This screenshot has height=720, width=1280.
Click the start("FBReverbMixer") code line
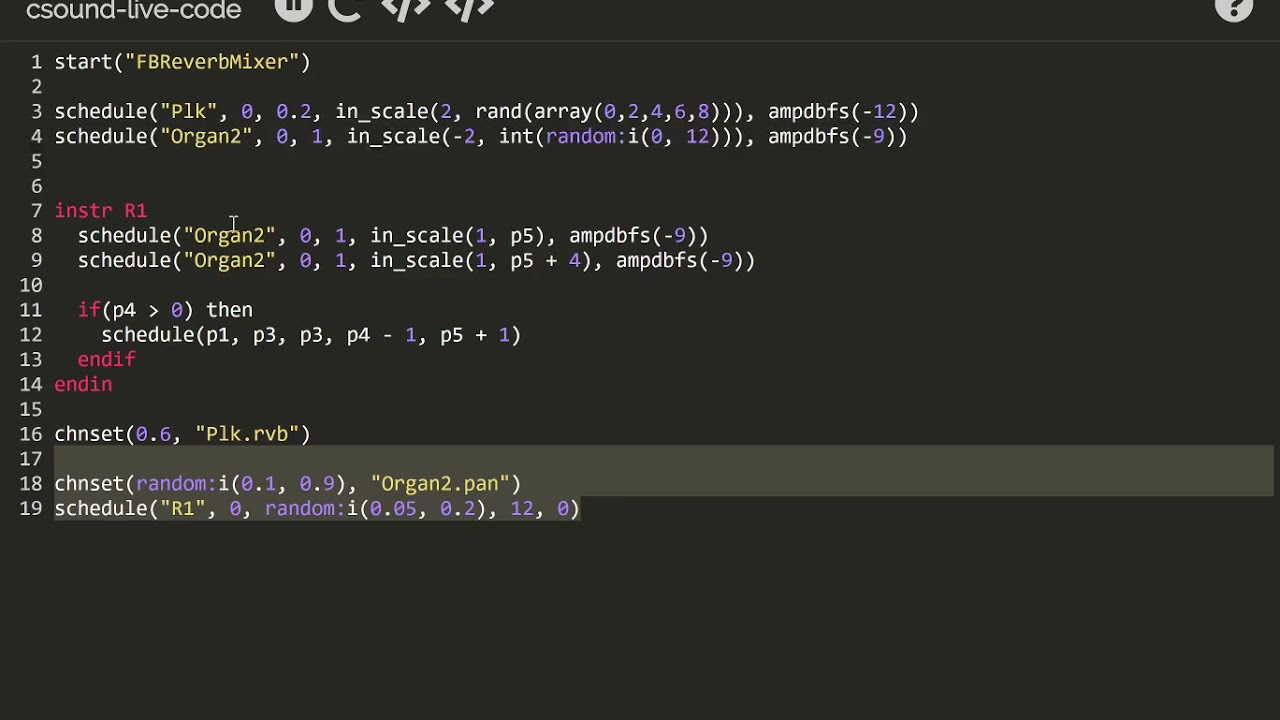pyautogui.click(x=182, y=62)
